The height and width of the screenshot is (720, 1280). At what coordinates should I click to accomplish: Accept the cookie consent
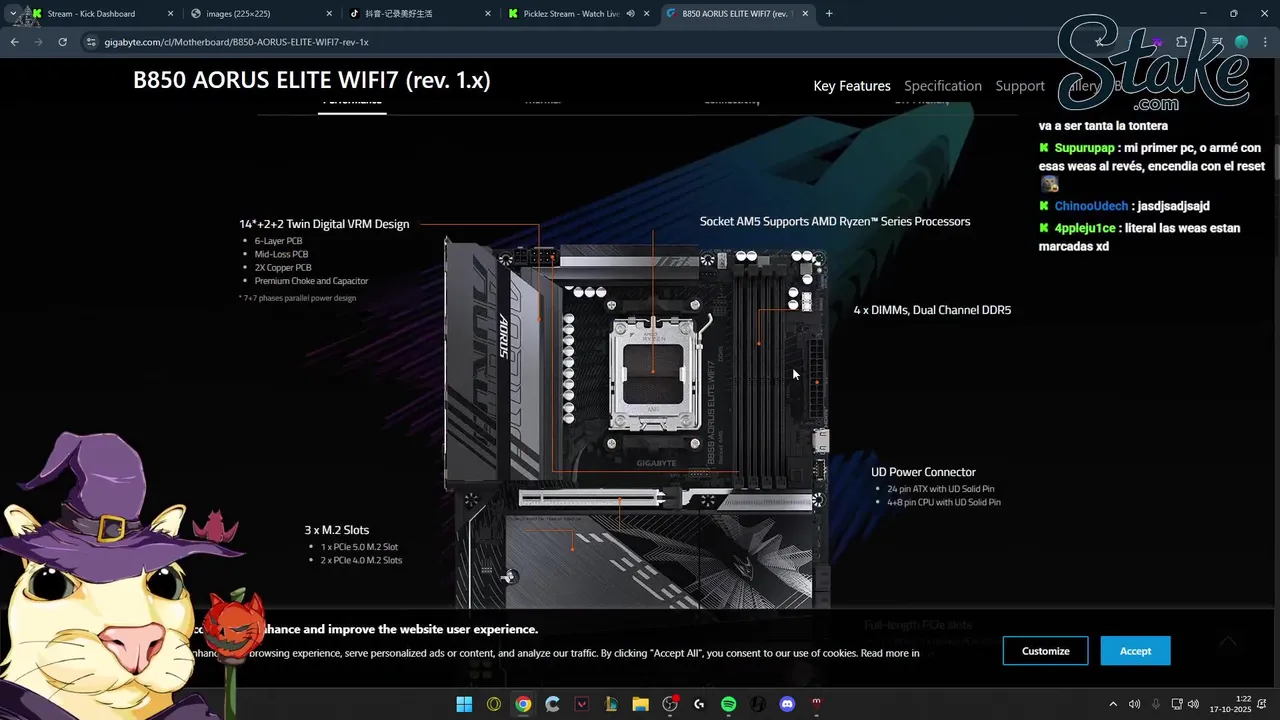[x=1135, y=651]
